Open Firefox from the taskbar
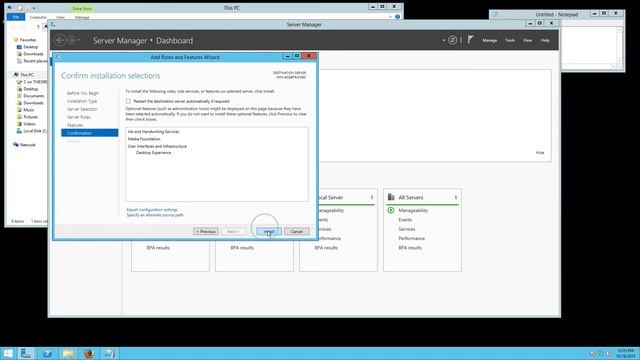 pyautogui.click(x=89, y=353)
